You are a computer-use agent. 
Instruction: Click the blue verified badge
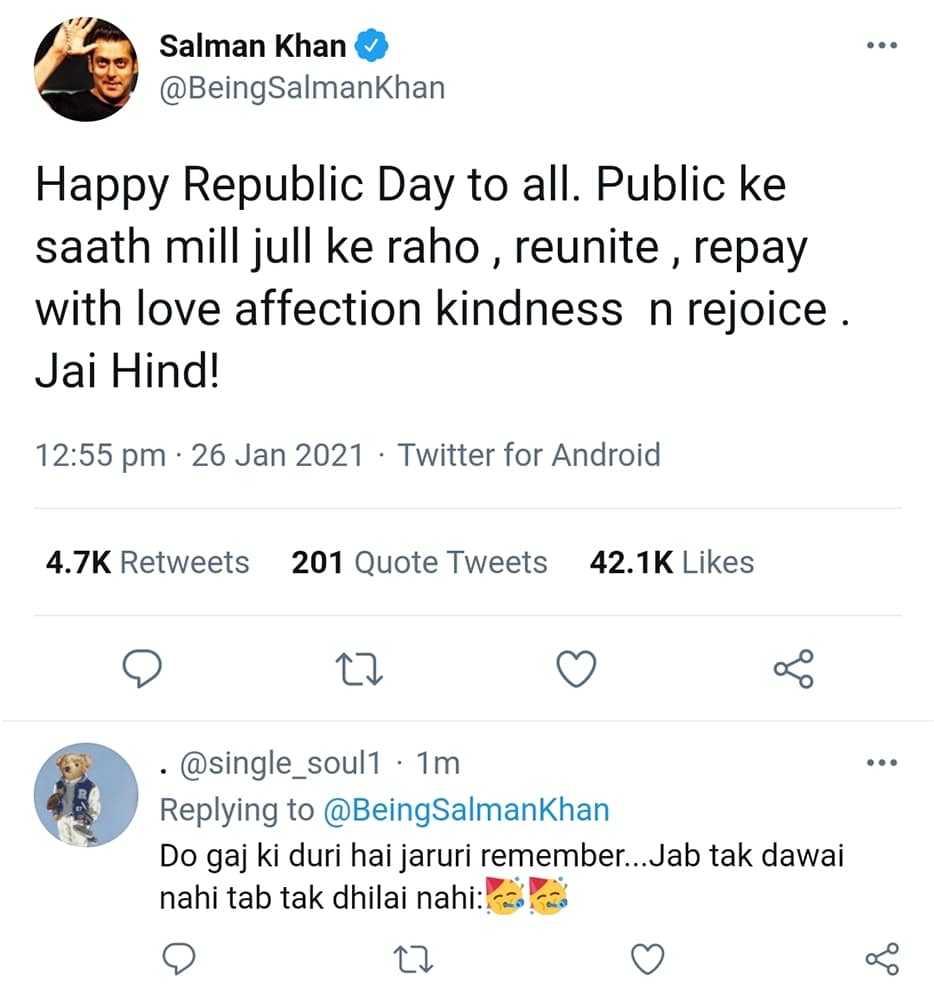372,46
